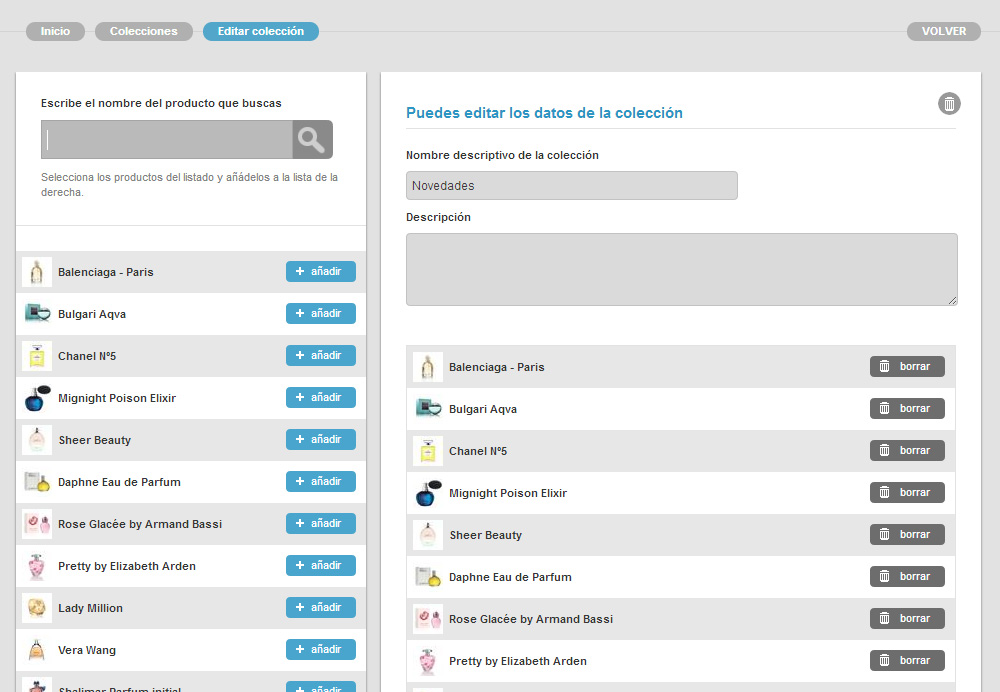Edit the collection name field containing Novedades
The width and height of the screenshot is (1000, 692).
[571, 186]
